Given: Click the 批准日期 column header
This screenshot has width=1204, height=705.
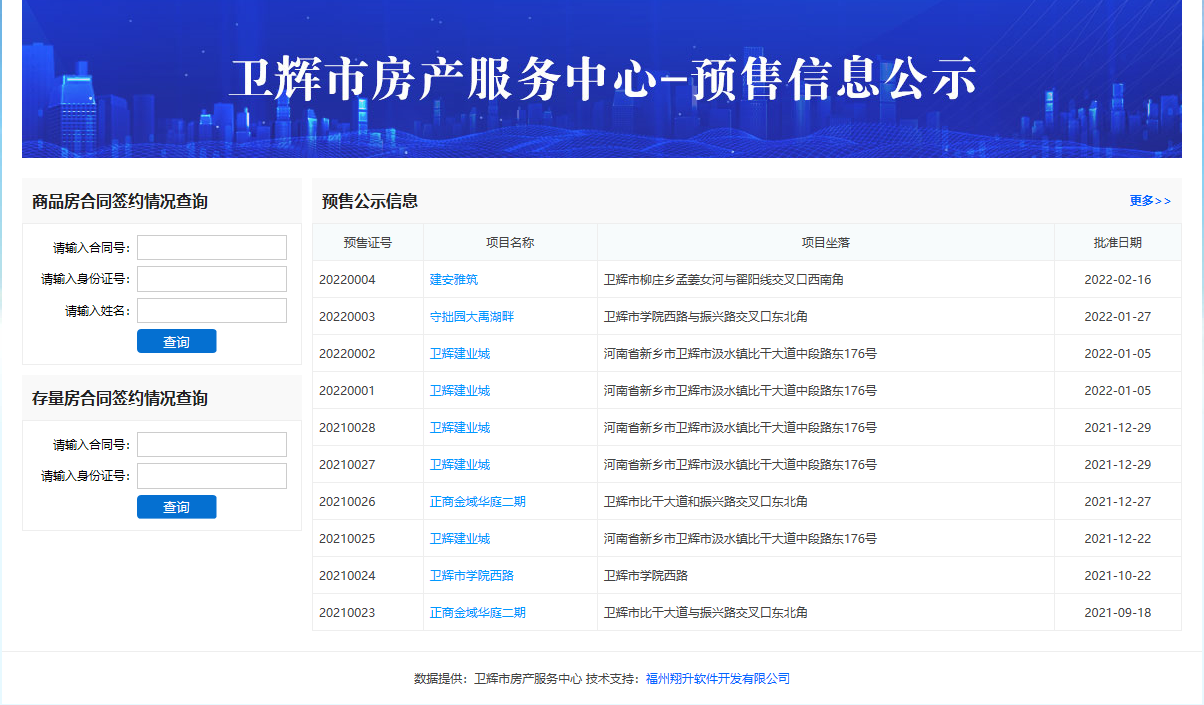Looking at the screenshot, I should coord(1117,243).
